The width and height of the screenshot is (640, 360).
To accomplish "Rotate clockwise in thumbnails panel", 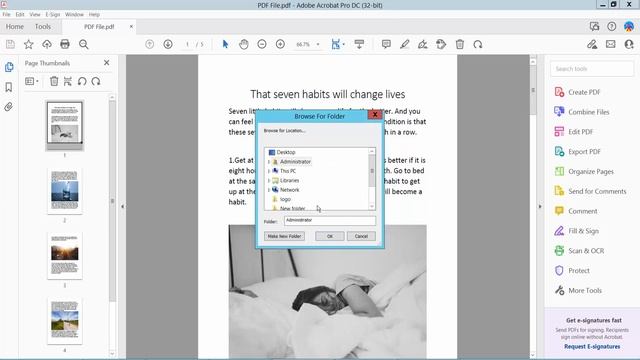I will tap(96, 81).
